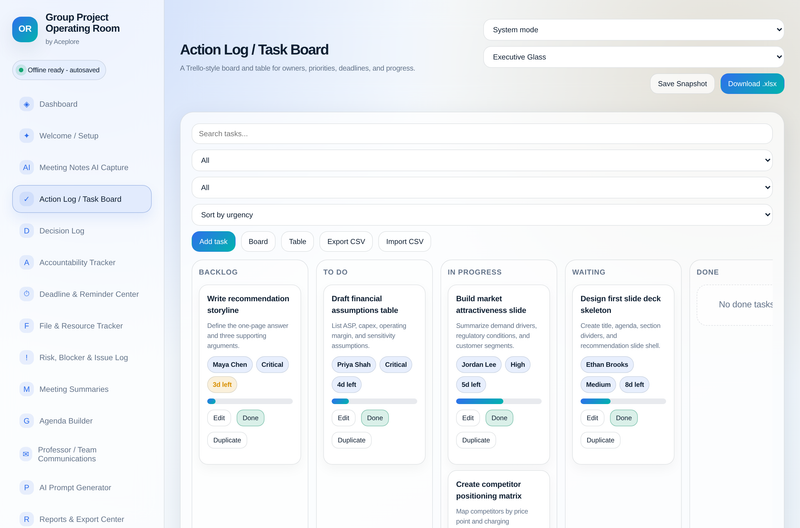This screenshot has width=800, height=528.
Task: Duplicate the Write recommendation storyline task
Action: [x=227, y=440]
